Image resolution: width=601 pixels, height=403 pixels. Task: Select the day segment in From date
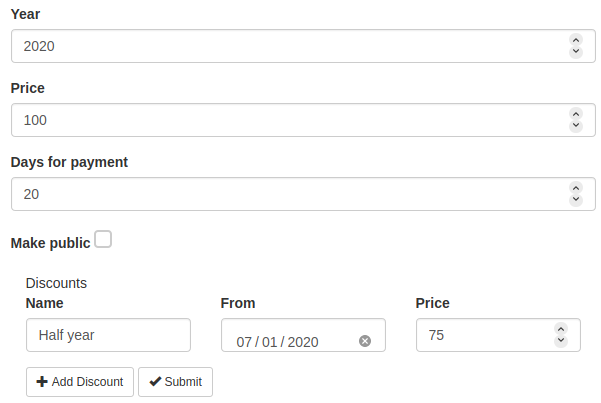pos(268,342)
